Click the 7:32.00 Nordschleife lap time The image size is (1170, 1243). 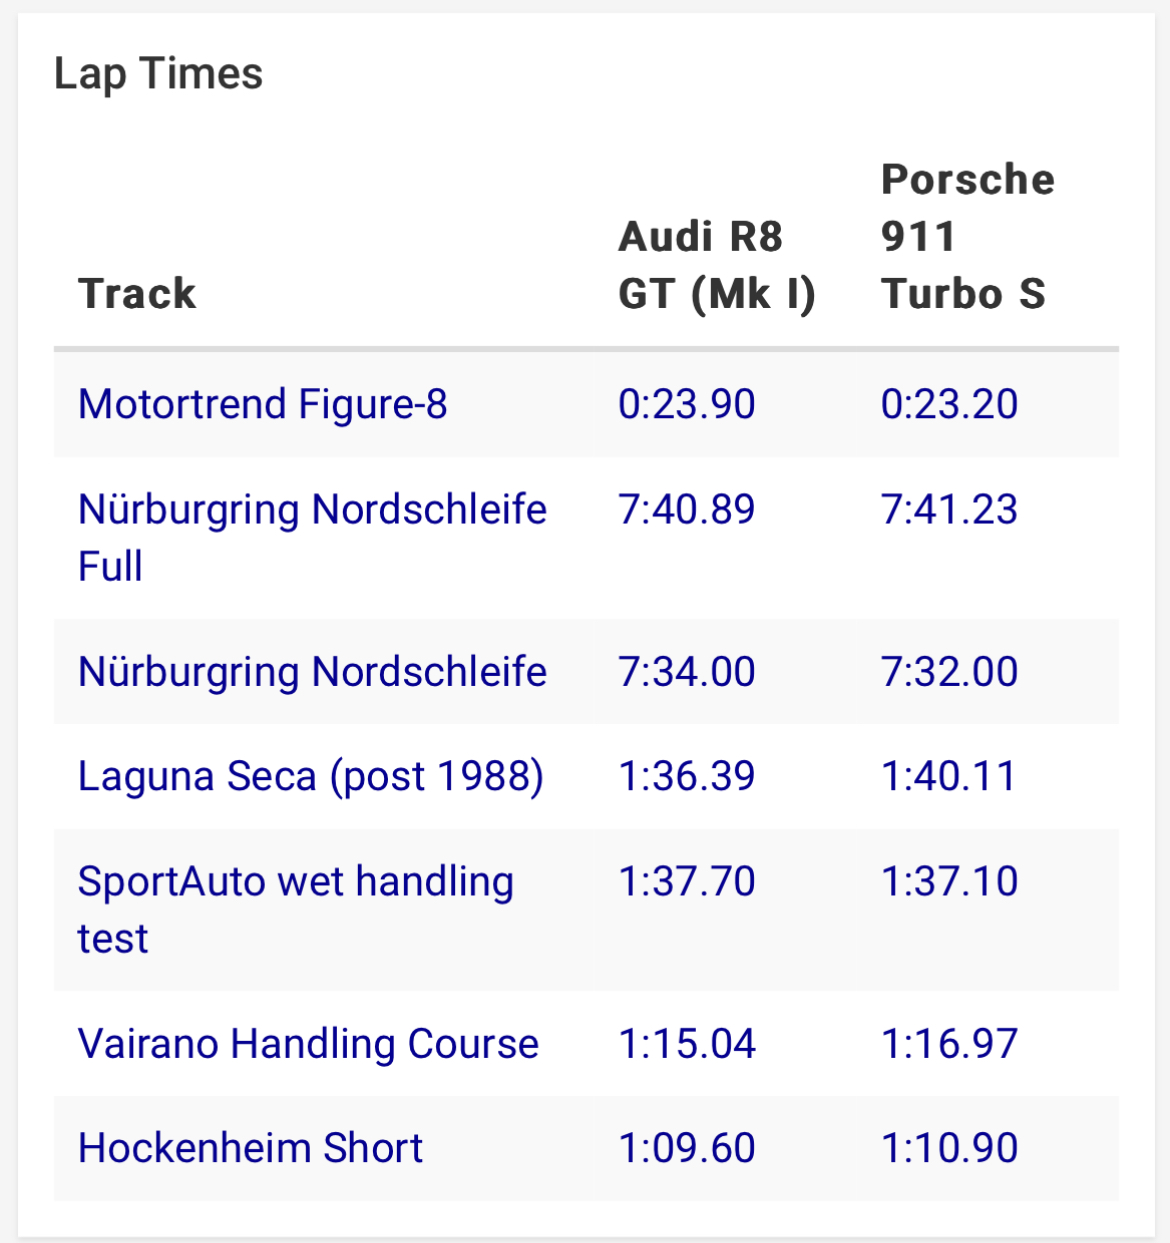pos(949,672)
